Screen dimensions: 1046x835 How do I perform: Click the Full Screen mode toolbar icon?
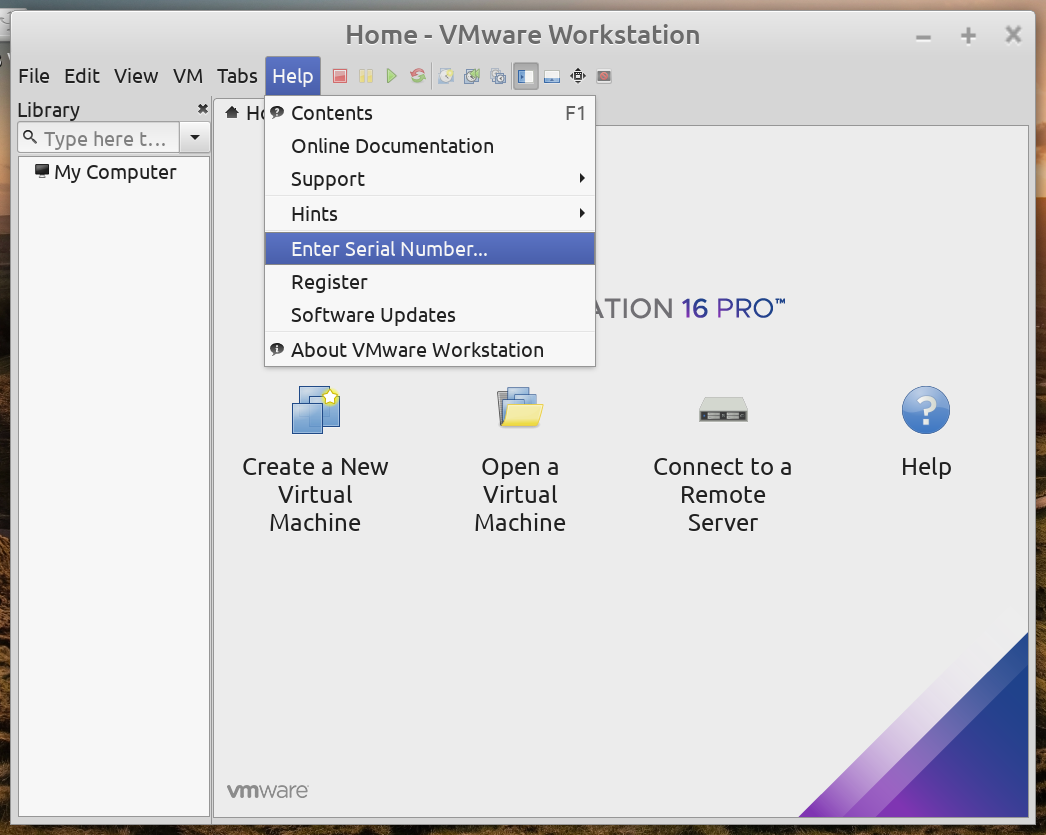click(578, 76)
